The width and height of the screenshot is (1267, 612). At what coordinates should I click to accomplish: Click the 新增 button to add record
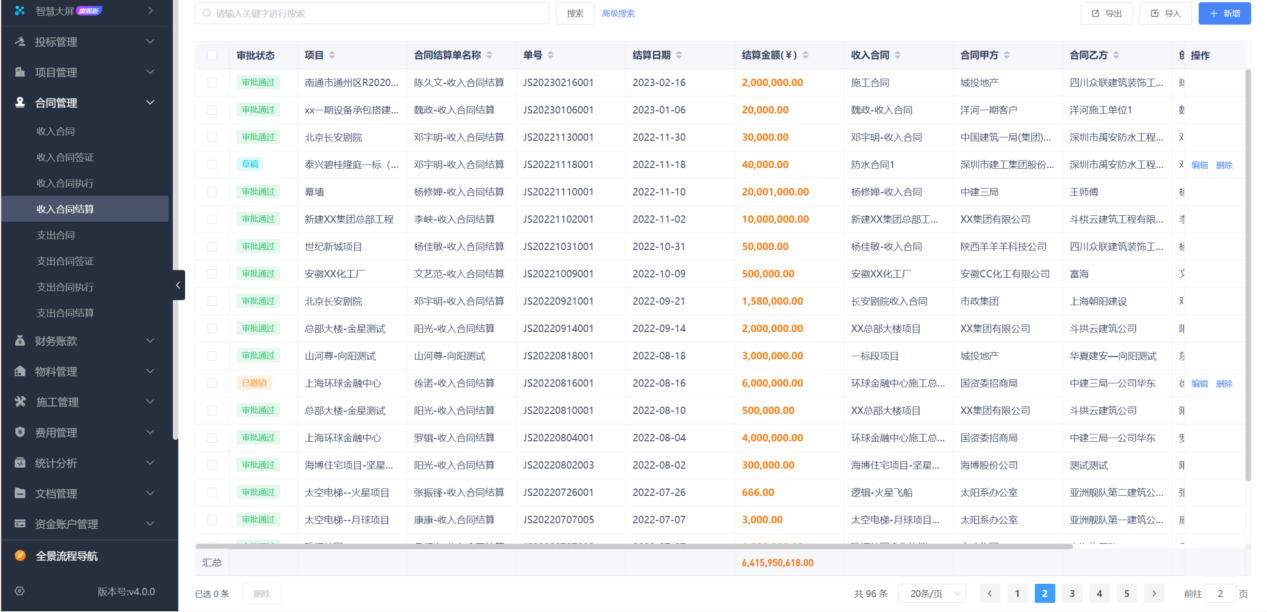tap(1223, 14)
